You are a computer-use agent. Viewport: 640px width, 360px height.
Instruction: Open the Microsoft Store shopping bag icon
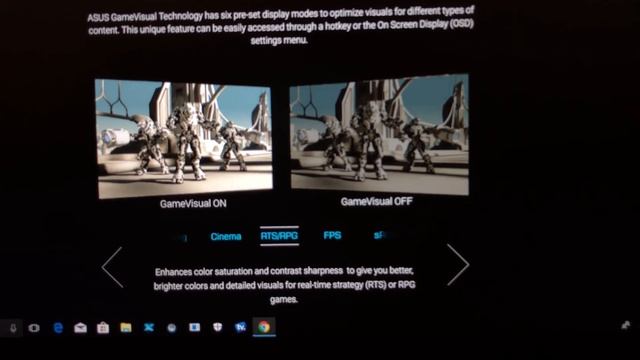pos(103,327)
